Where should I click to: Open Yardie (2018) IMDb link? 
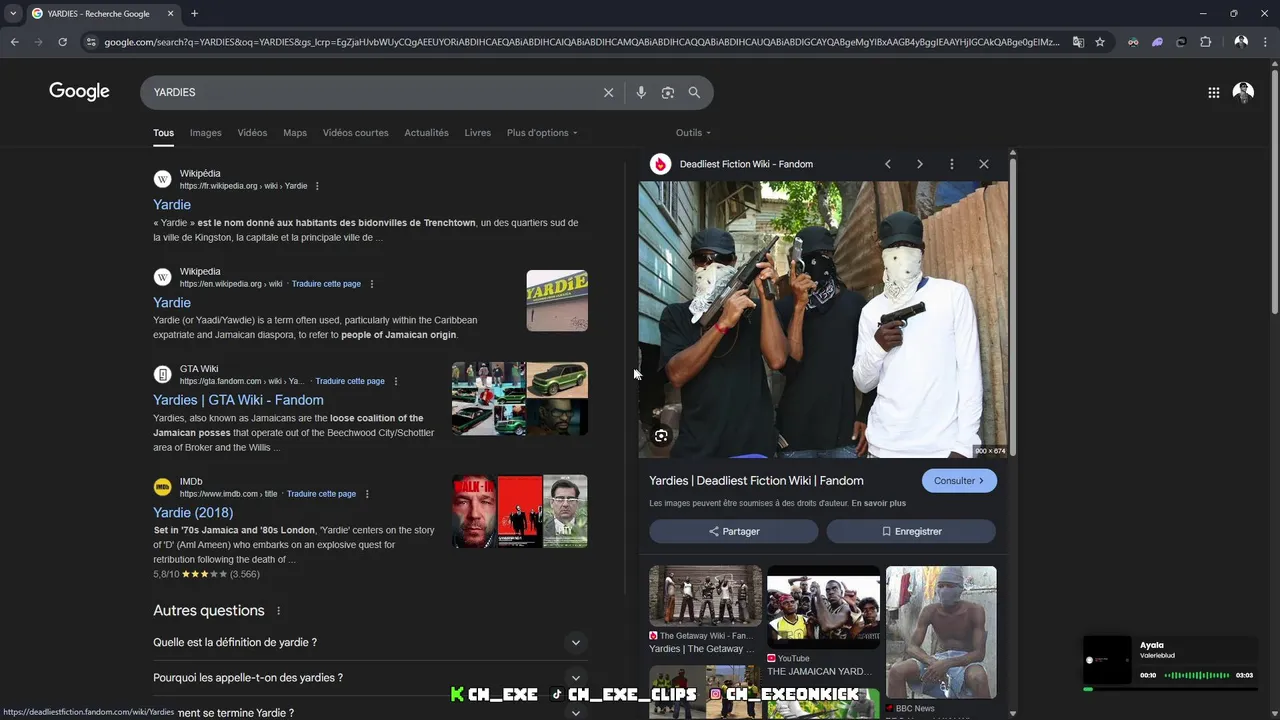(193, 513)
